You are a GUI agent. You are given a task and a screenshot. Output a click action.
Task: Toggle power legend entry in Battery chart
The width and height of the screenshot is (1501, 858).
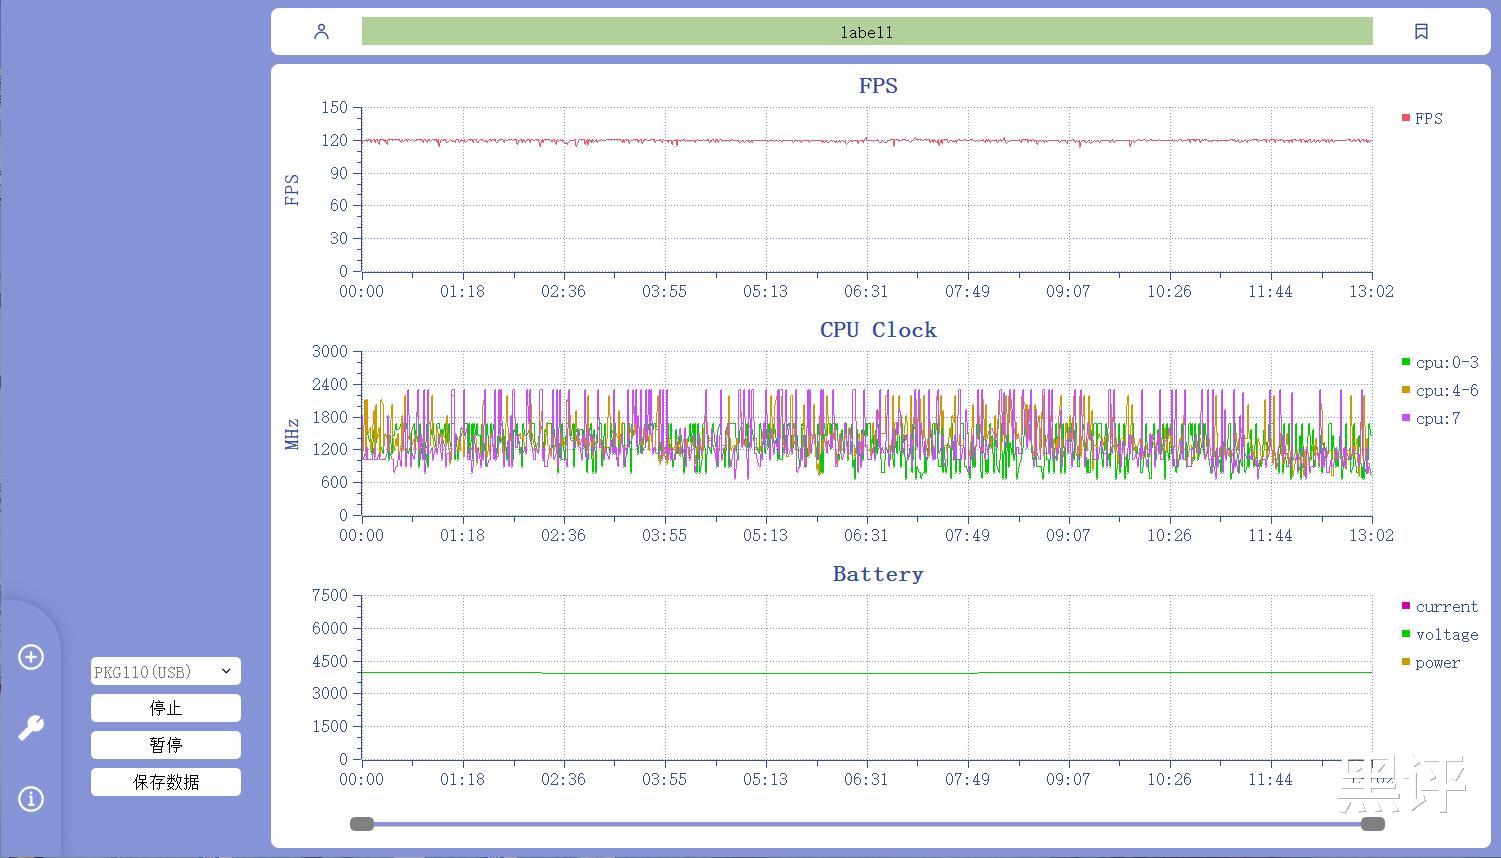coord(1431,662)
